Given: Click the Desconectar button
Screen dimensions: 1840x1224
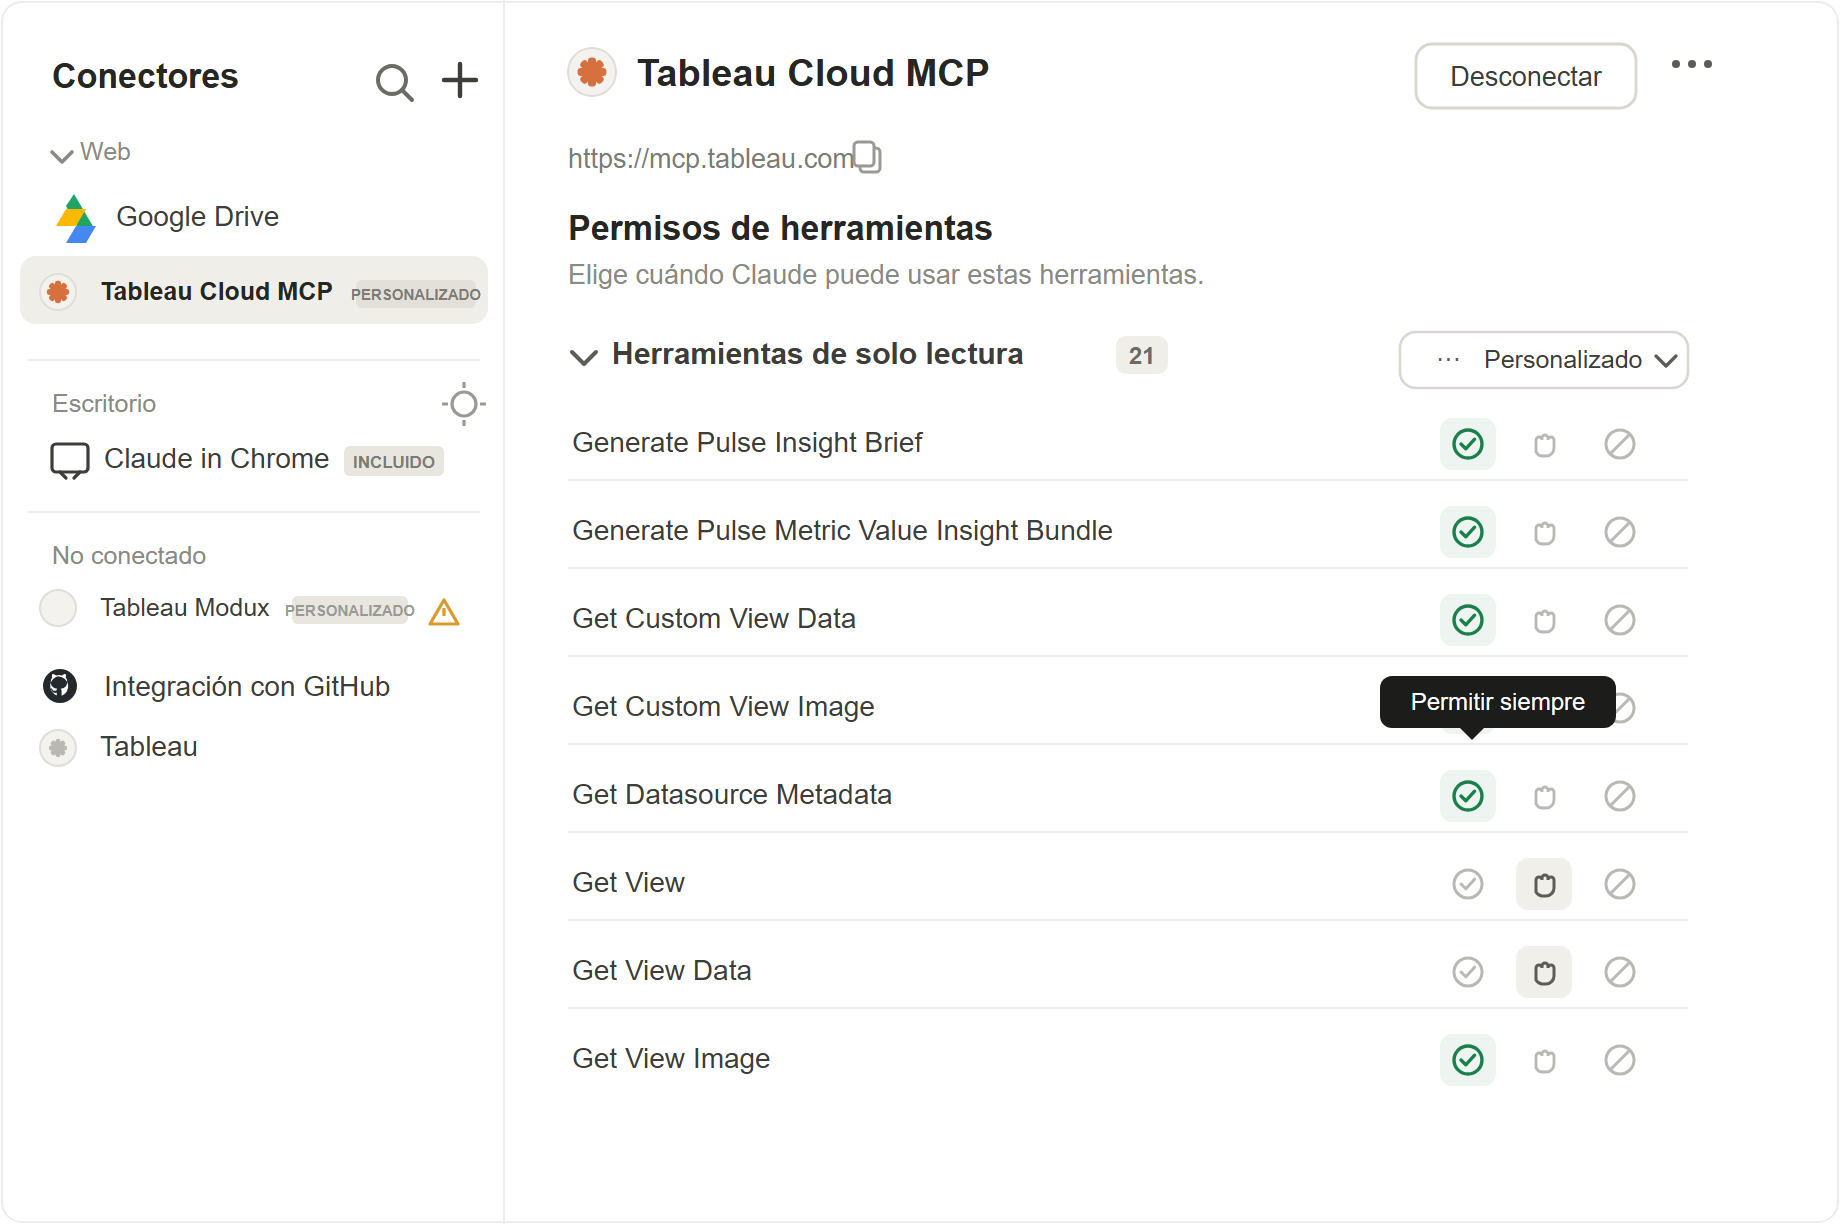Looking at the screenshot, I should pyautogui.click(x=1525, y=76).
